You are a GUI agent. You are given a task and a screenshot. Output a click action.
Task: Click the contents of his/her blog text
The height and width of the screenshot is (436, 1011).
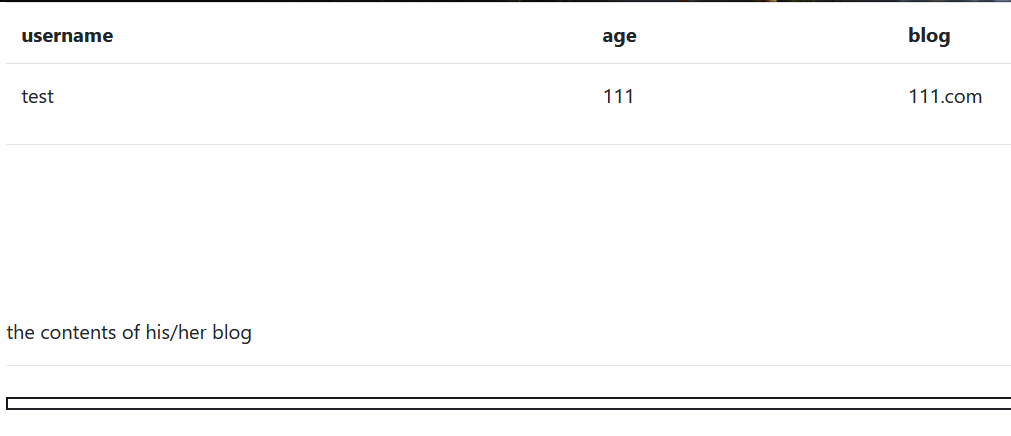(129, 333)
